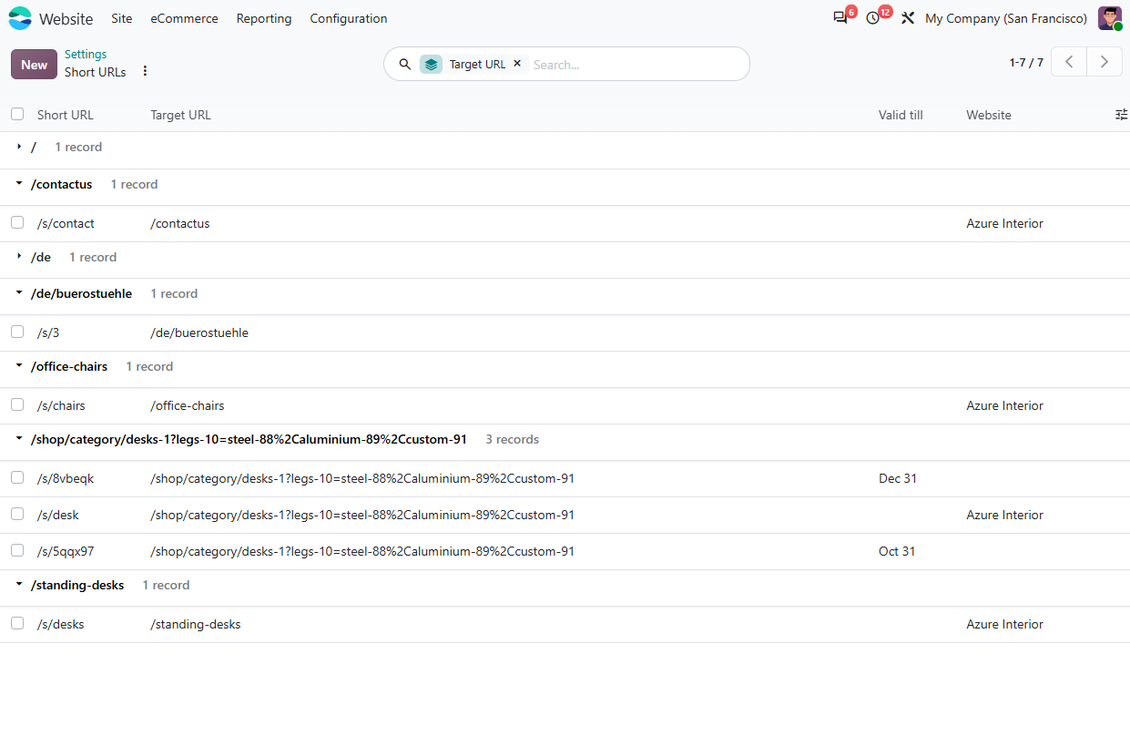Screen dimensions: 1130x736
Task: Click the Website app name in navbar
Action: 66,19
